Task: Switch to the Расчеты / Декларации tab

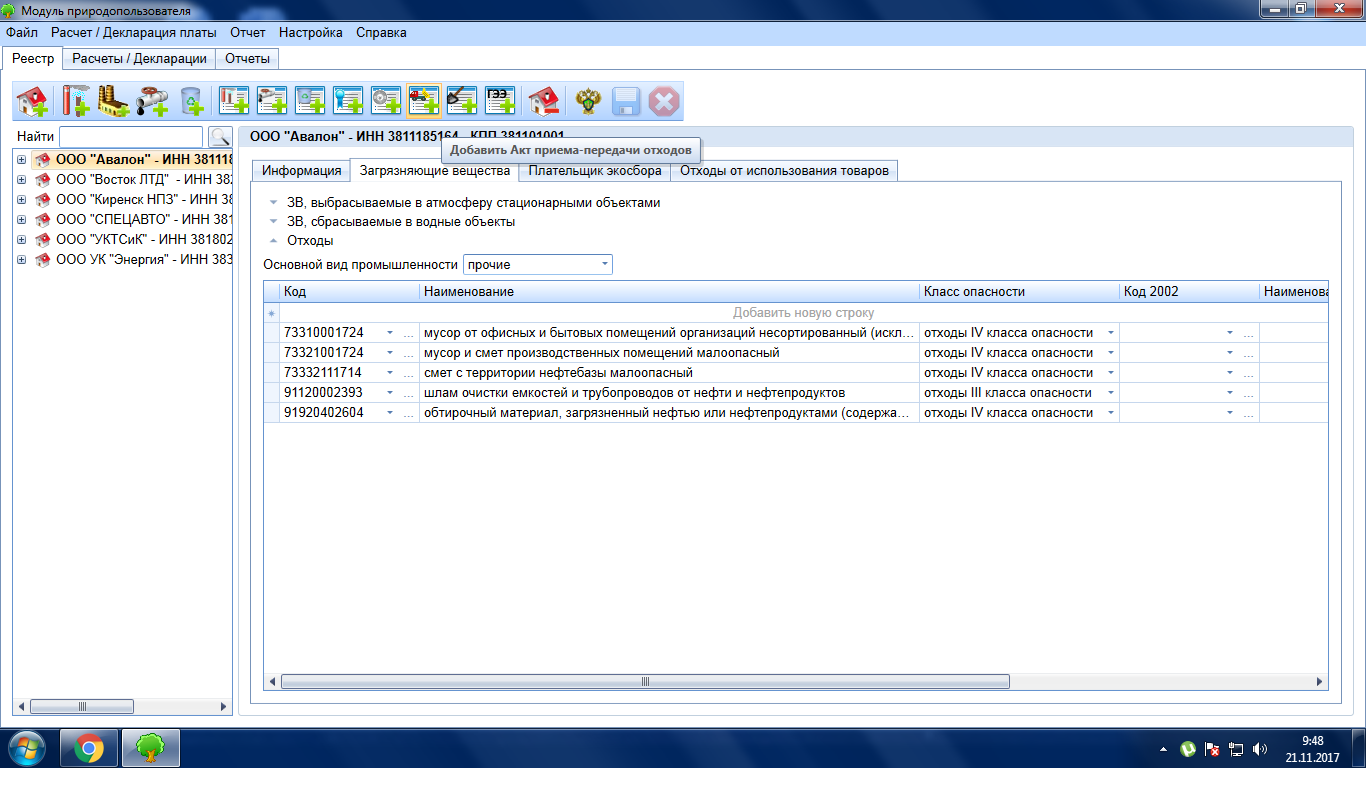Action: [x=139, y=59]
